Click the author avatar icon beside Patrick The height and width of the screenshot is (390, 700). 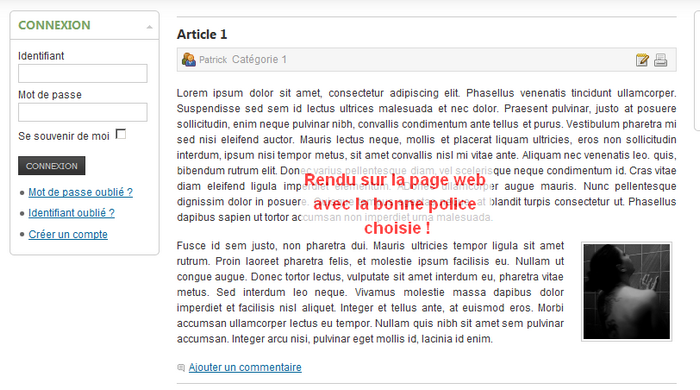(x=188, y=59)
